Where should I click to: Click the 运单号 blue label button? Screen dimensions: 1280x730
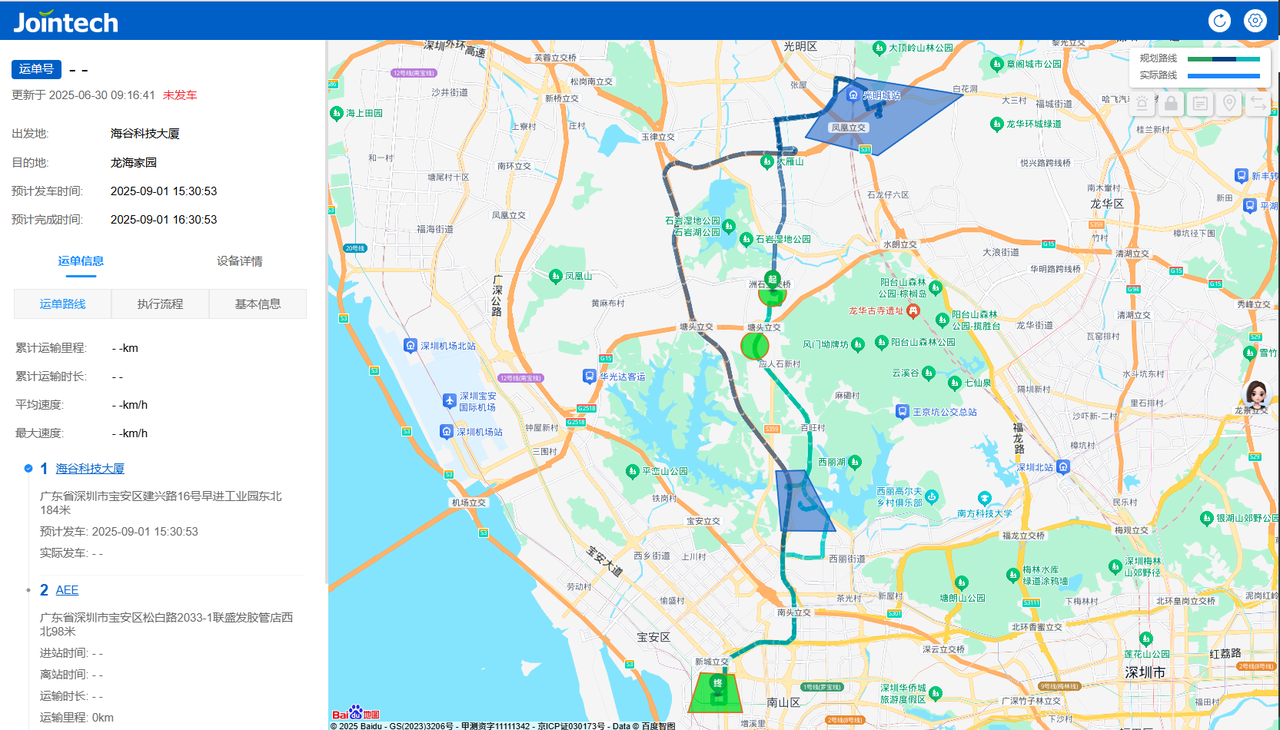point(37,69)
